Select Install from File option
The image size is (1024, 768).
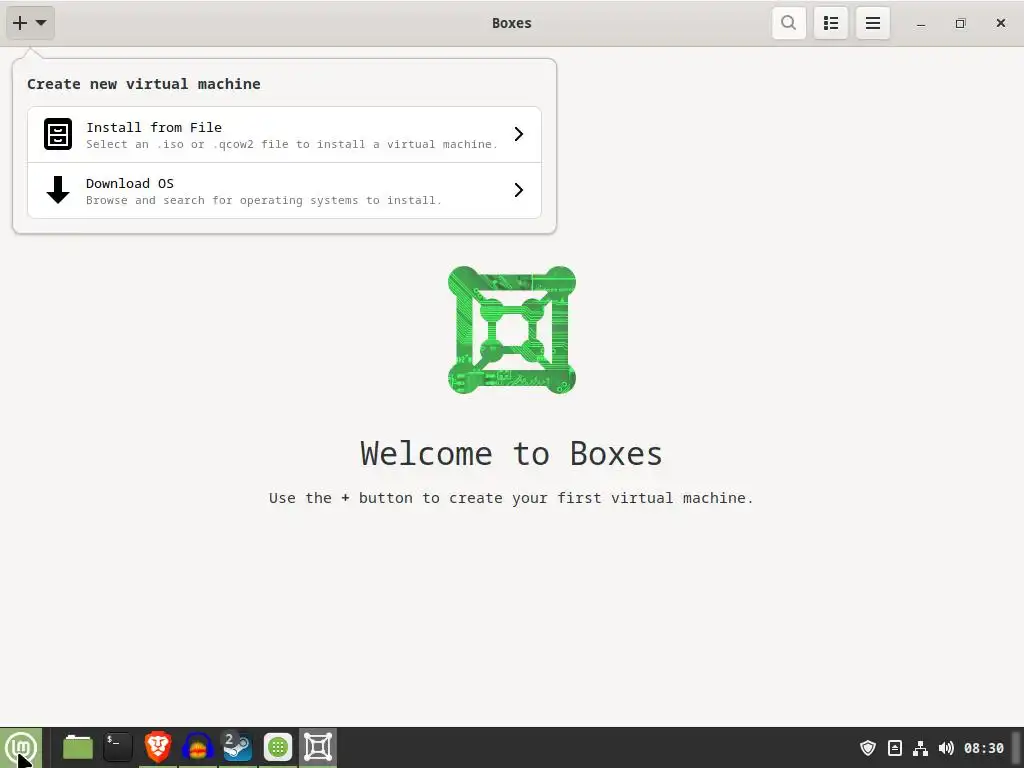[284, 135]
